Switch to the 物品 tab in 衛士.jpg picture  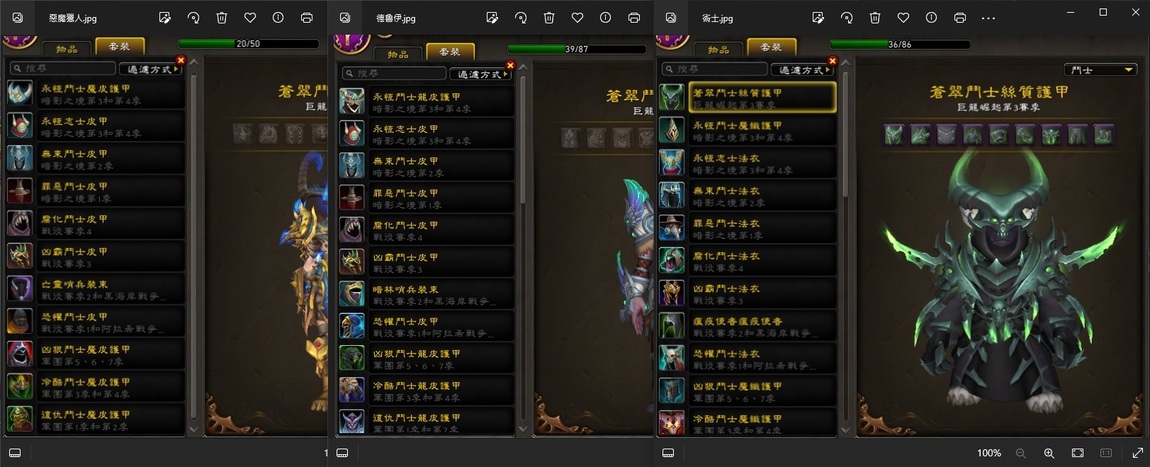click(x=717, y=49)
